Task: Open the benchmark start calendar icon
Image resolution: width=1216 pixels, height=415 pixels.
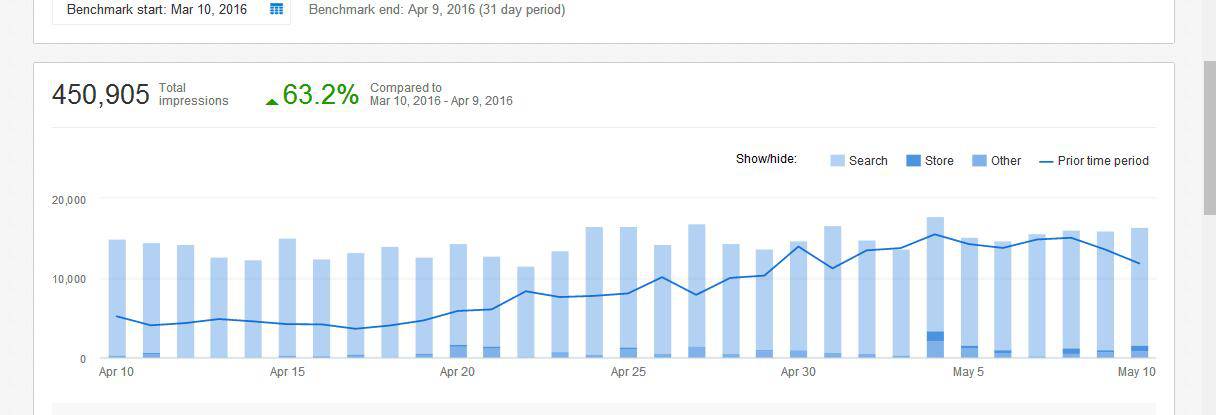Action: (x=277, y=9)
